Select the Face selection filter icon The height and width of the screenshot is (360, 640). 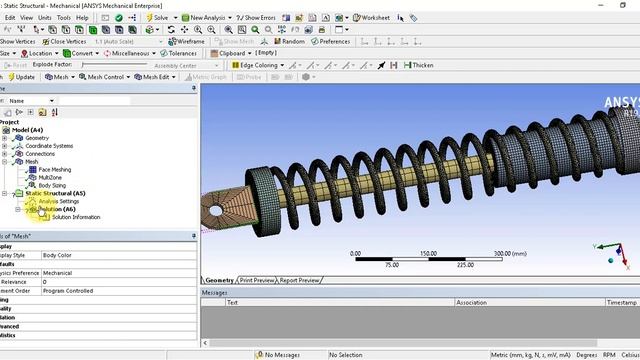tap(79, 29)
